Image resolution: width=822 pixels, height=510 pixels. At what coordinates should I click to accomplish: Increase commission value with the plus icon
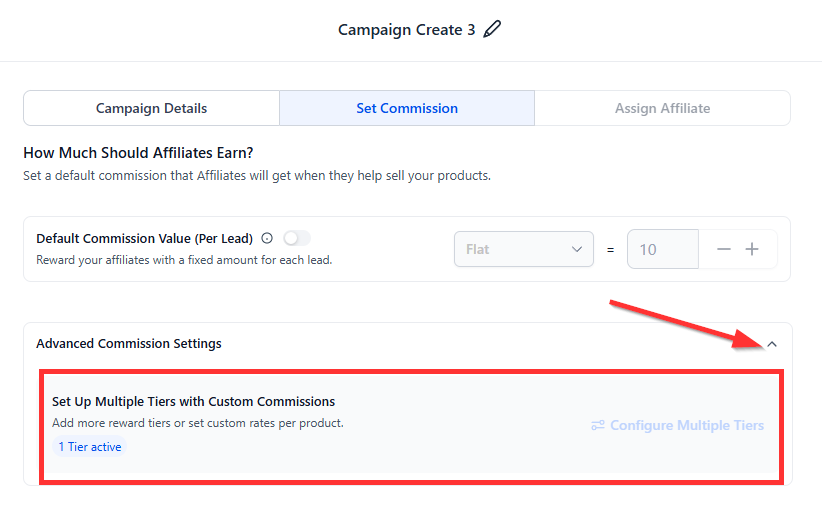(752, 249)
